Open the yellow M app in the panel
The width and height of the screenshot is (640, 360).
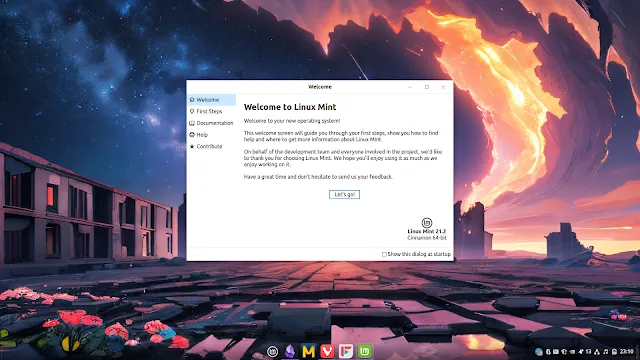(x=309, y=351)
